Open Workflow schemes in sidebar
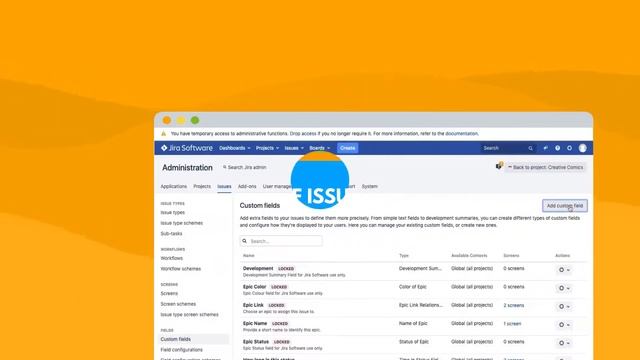Viewport: 640px width, 360px height. pyautogui.click(x=181, y=269)
